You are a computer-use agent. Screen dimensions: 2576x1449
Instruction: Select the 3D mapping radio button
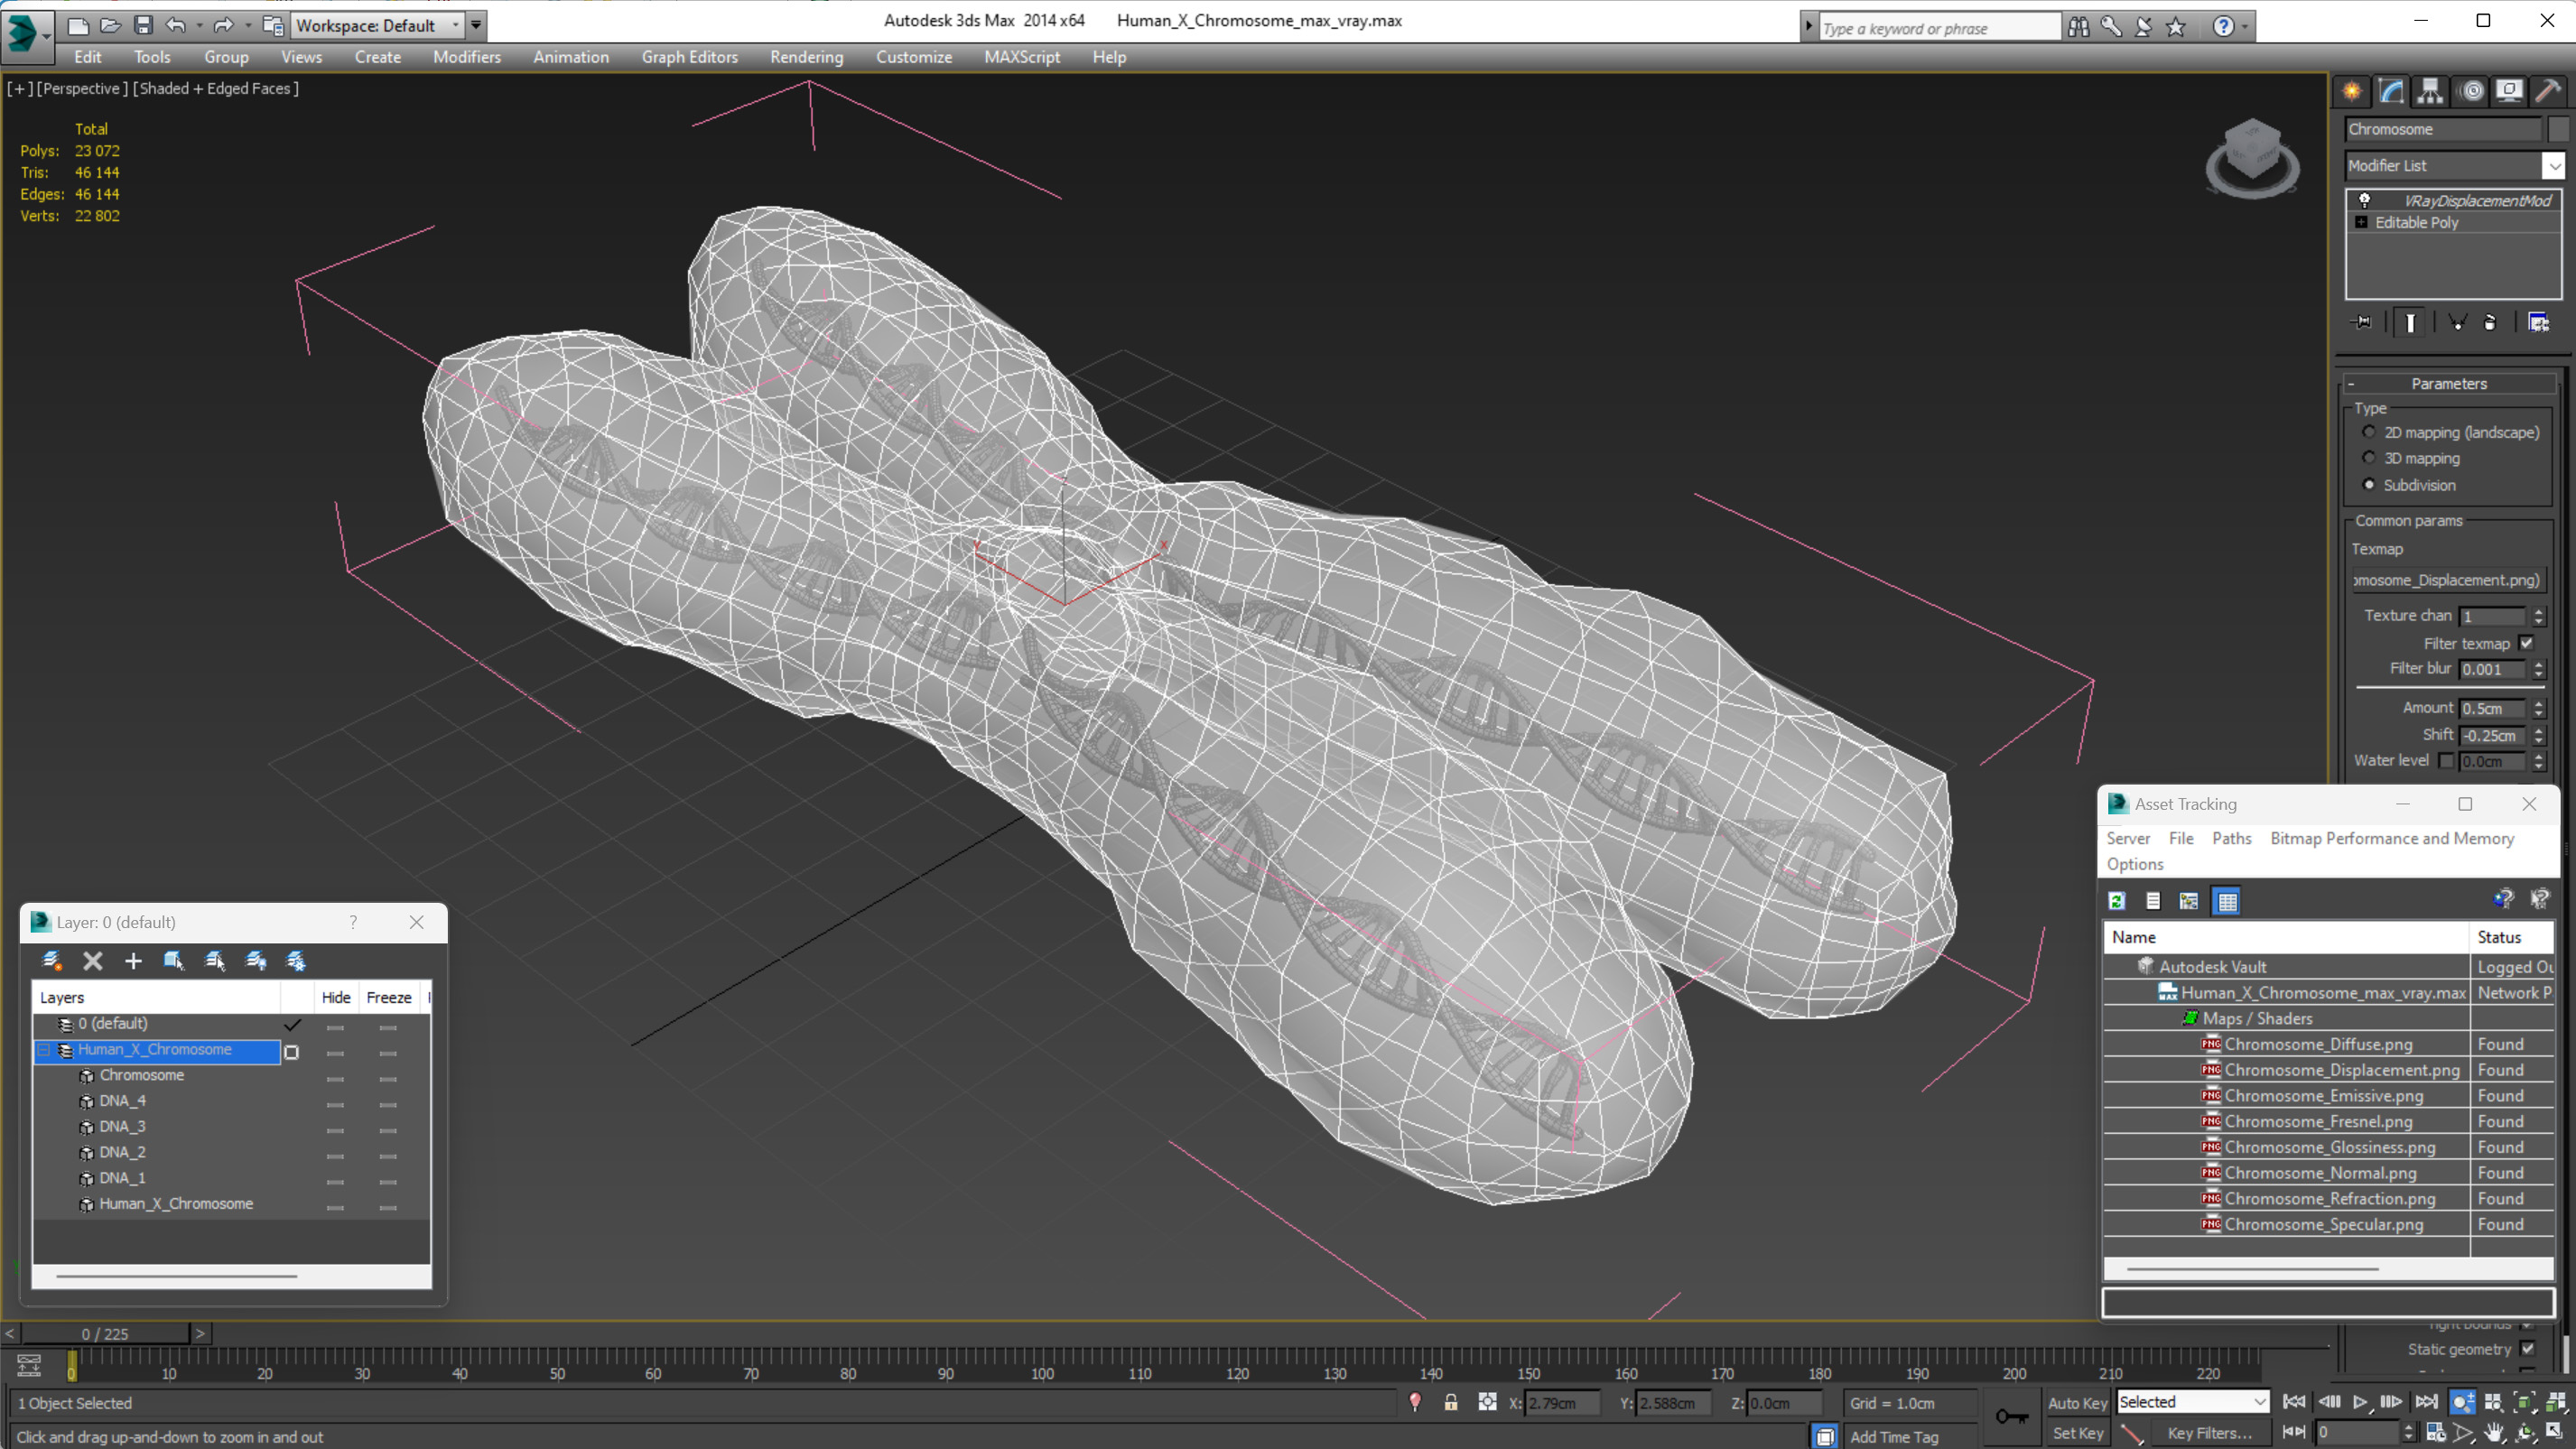[2369, 458]
